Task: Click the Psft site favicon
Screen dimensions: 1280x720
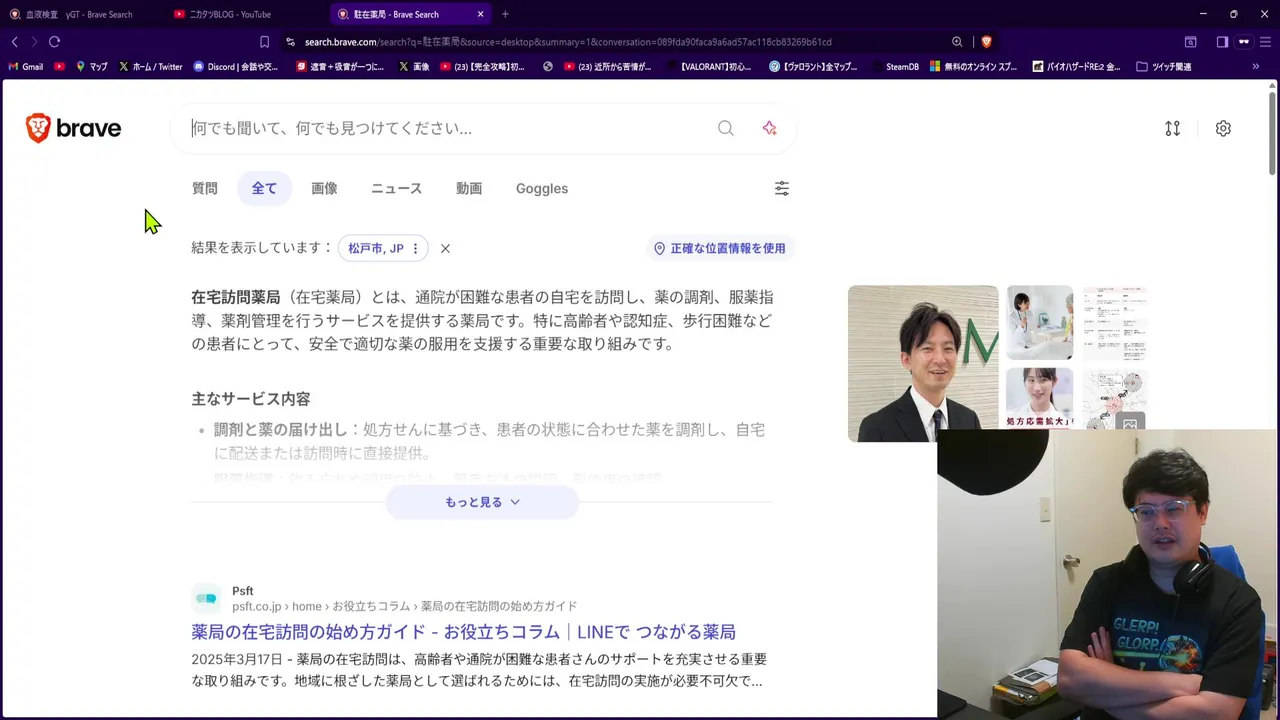Action: pyautogui.click(x=206, y=598)
